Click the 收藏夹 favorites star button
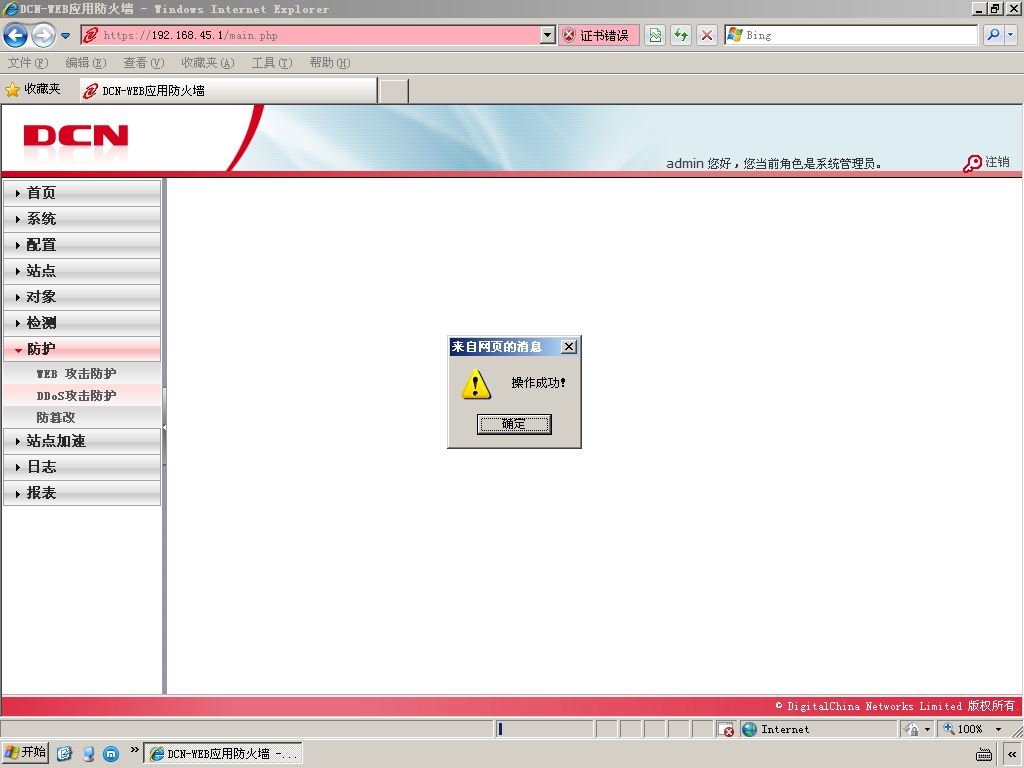This screenshot has width=1024, height=768. 33,89
